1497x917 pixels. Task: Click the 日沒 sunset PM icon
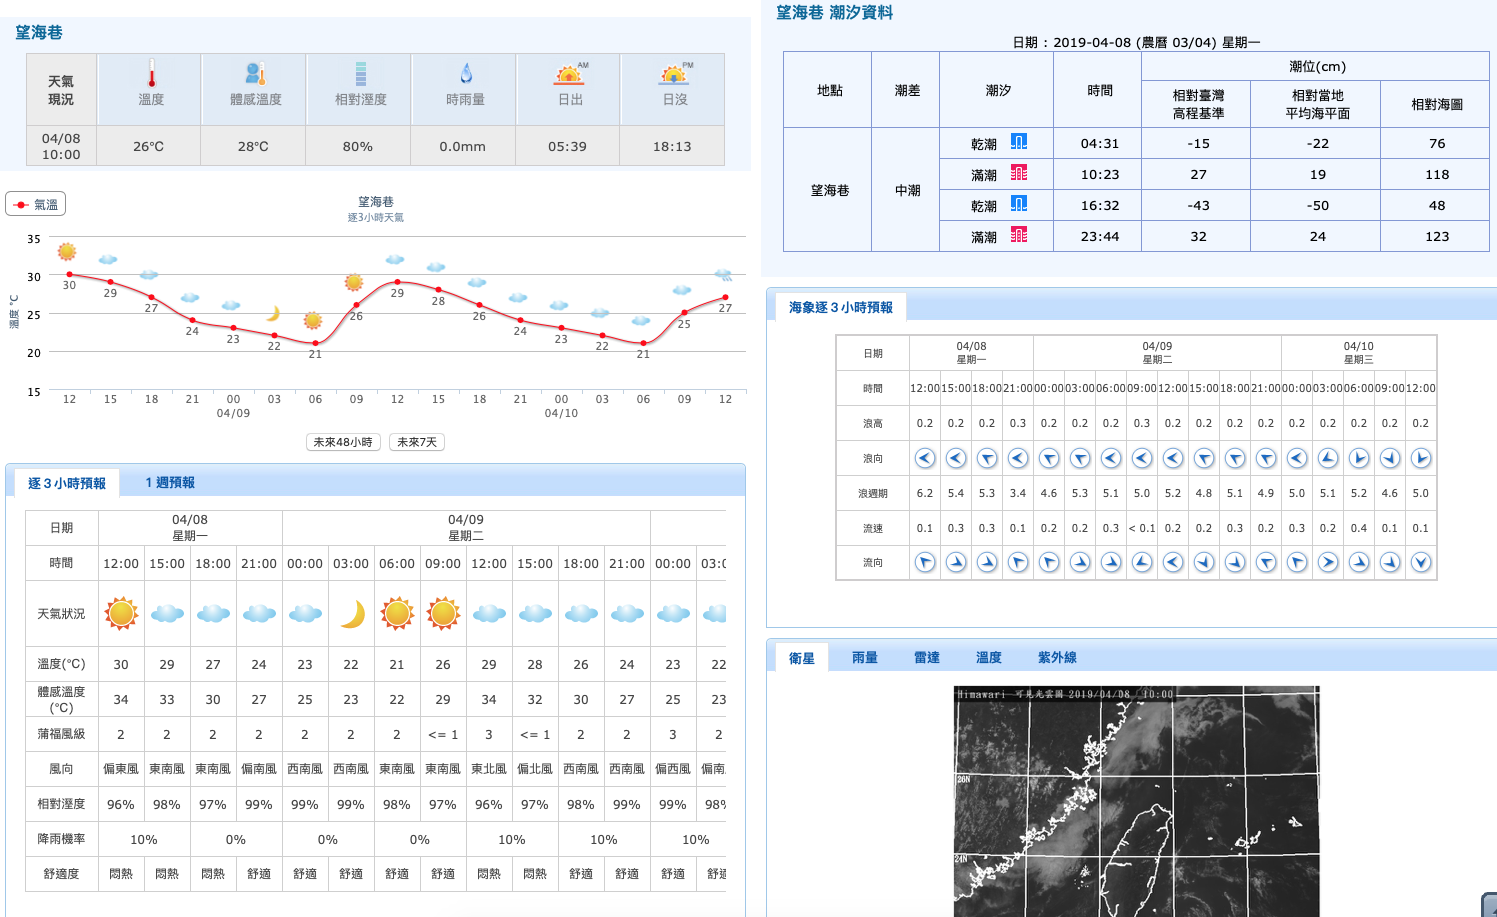676,73
